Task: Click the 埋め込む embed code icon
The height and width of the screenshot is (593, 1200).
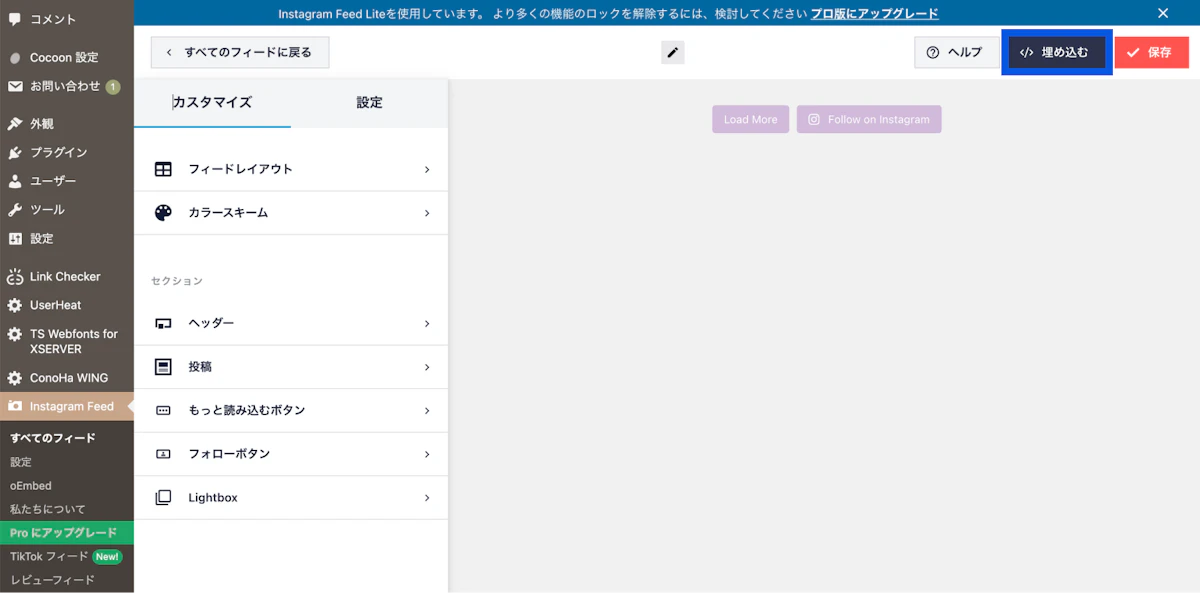Action: [x=1028, y=52]
